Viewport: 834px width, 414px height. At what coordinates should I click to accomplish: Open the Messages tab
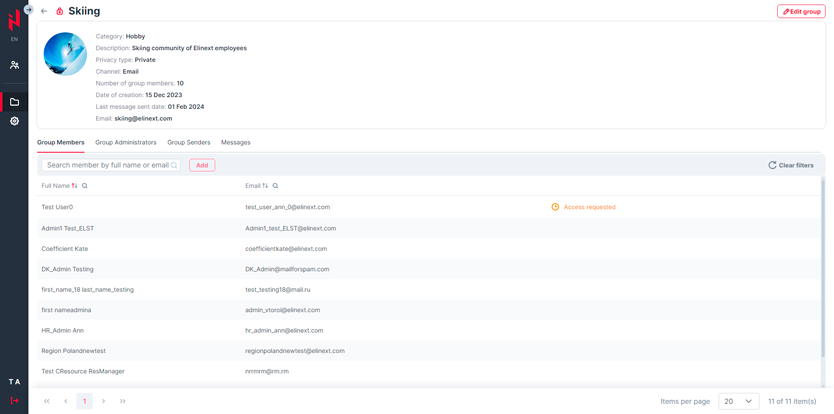(x=236, y=143)
